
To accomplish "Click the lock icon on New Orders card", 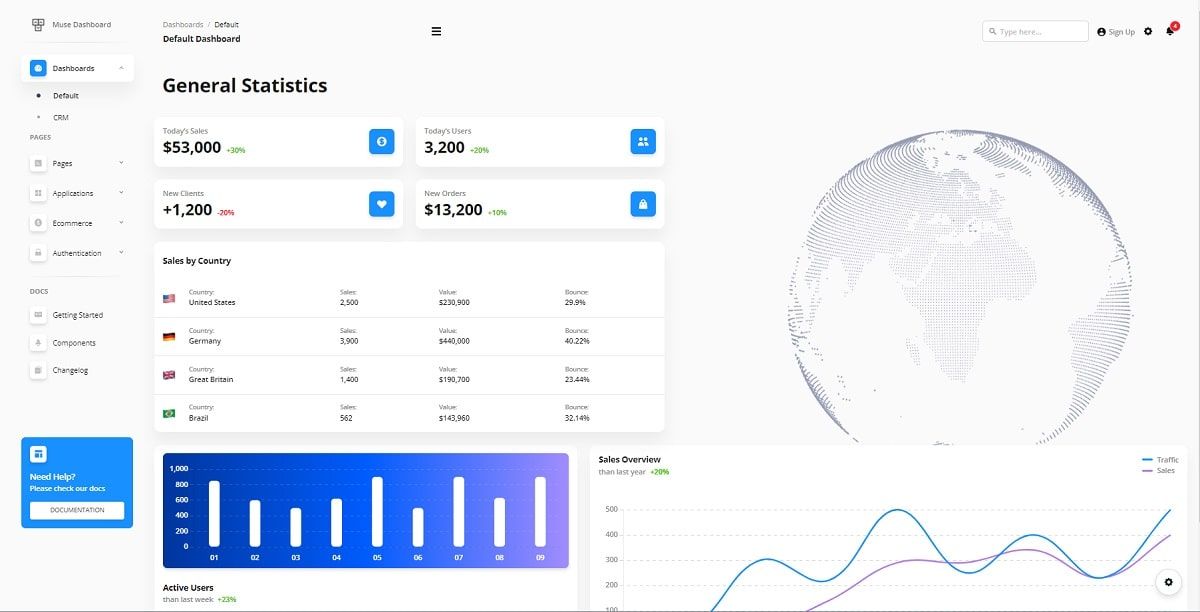I will [642, 204].
